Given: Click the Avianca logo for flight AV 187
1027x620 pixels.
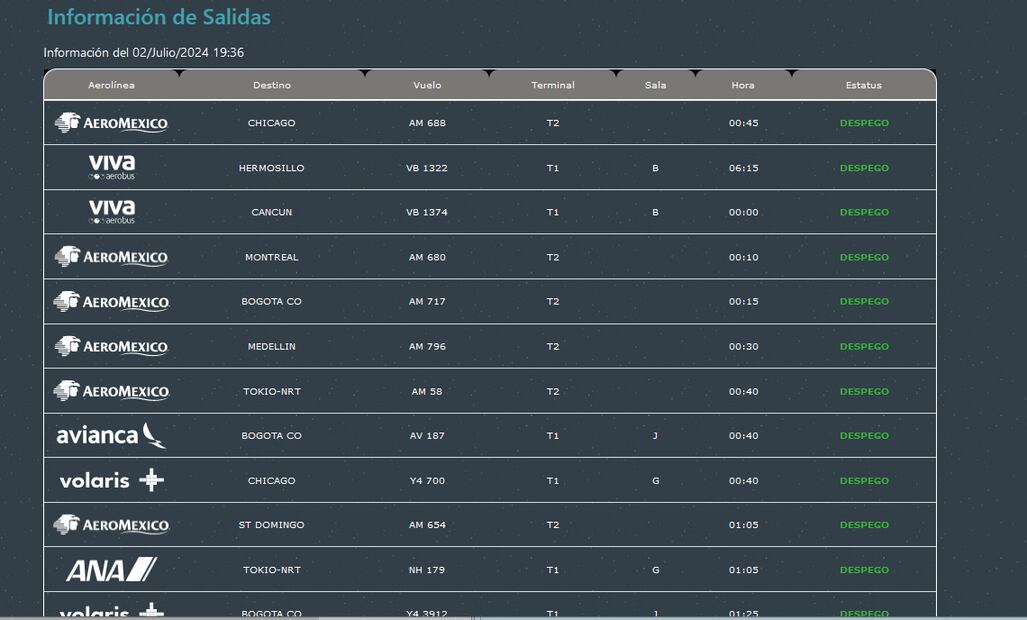Looking at the screenshot, I should (111, 435).
